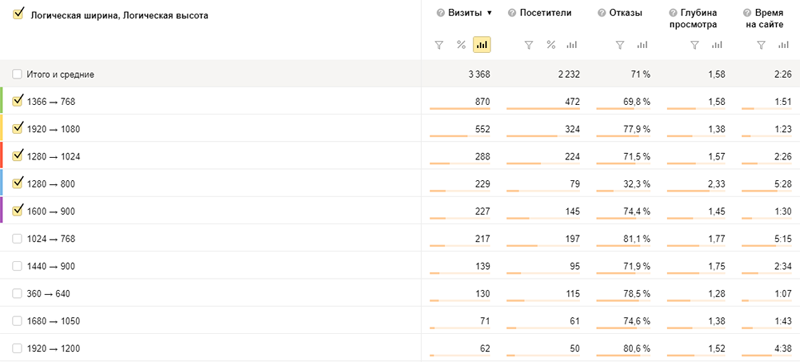Select percent icon under Посетители column
This screenshot has width=800, height=362.
551,45
